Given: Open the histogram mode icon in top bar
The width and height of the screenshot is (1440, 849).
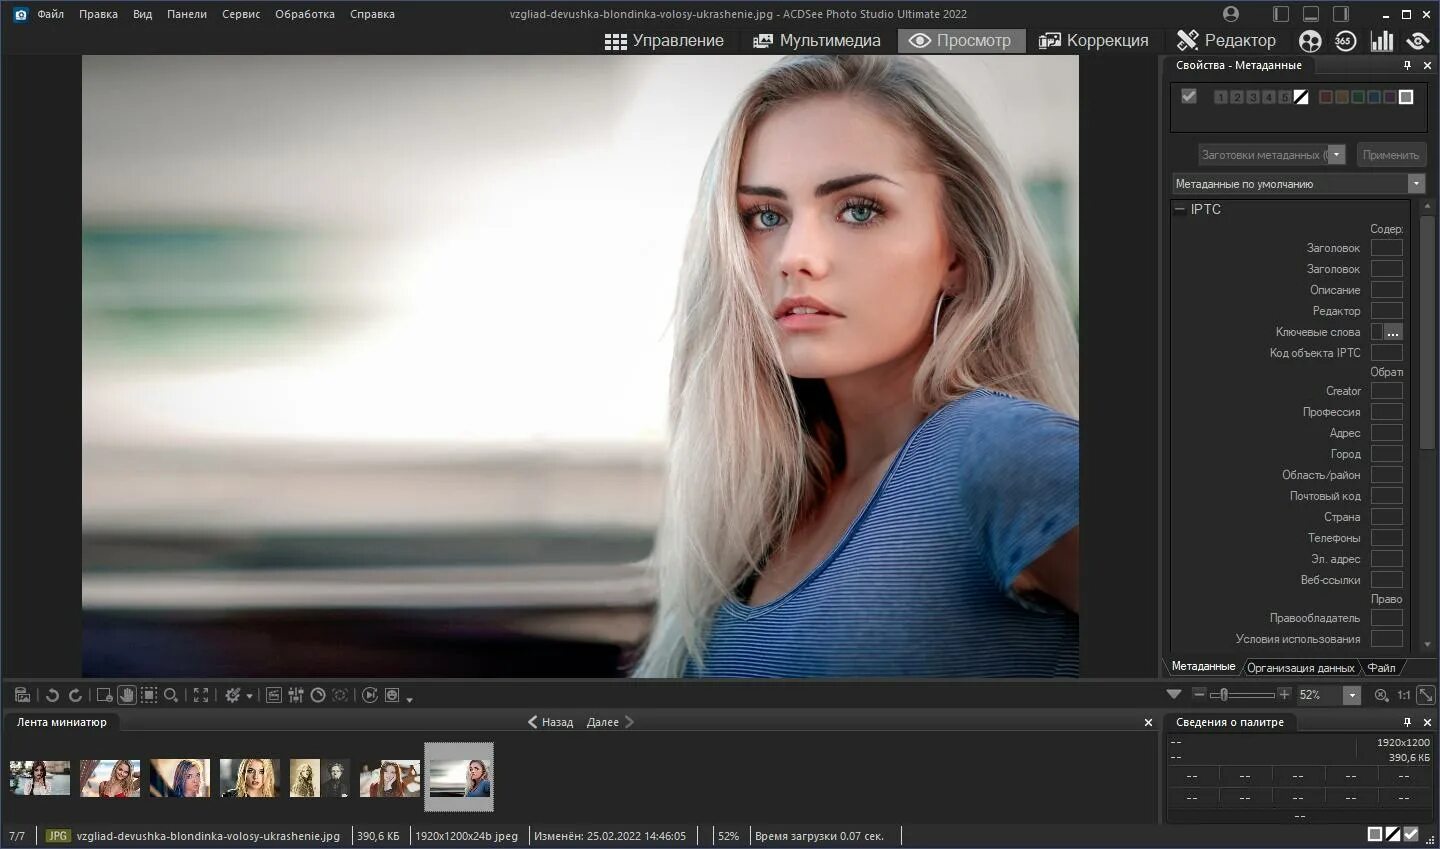Looking at the screenshot, I should tap(1382, 41).
